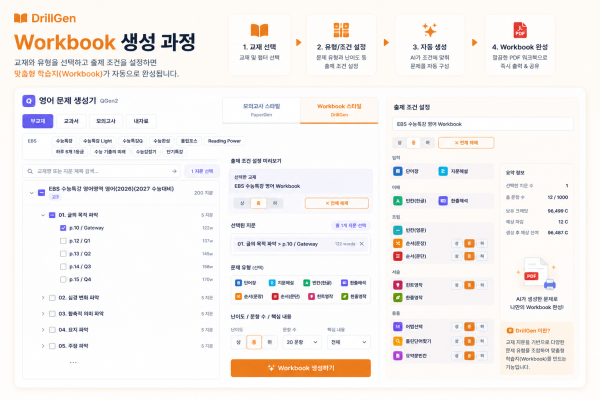600x400 pixels.
Task: Select the green 한줄영작 icon in 문제 유형 list
Action: point(344,296)
